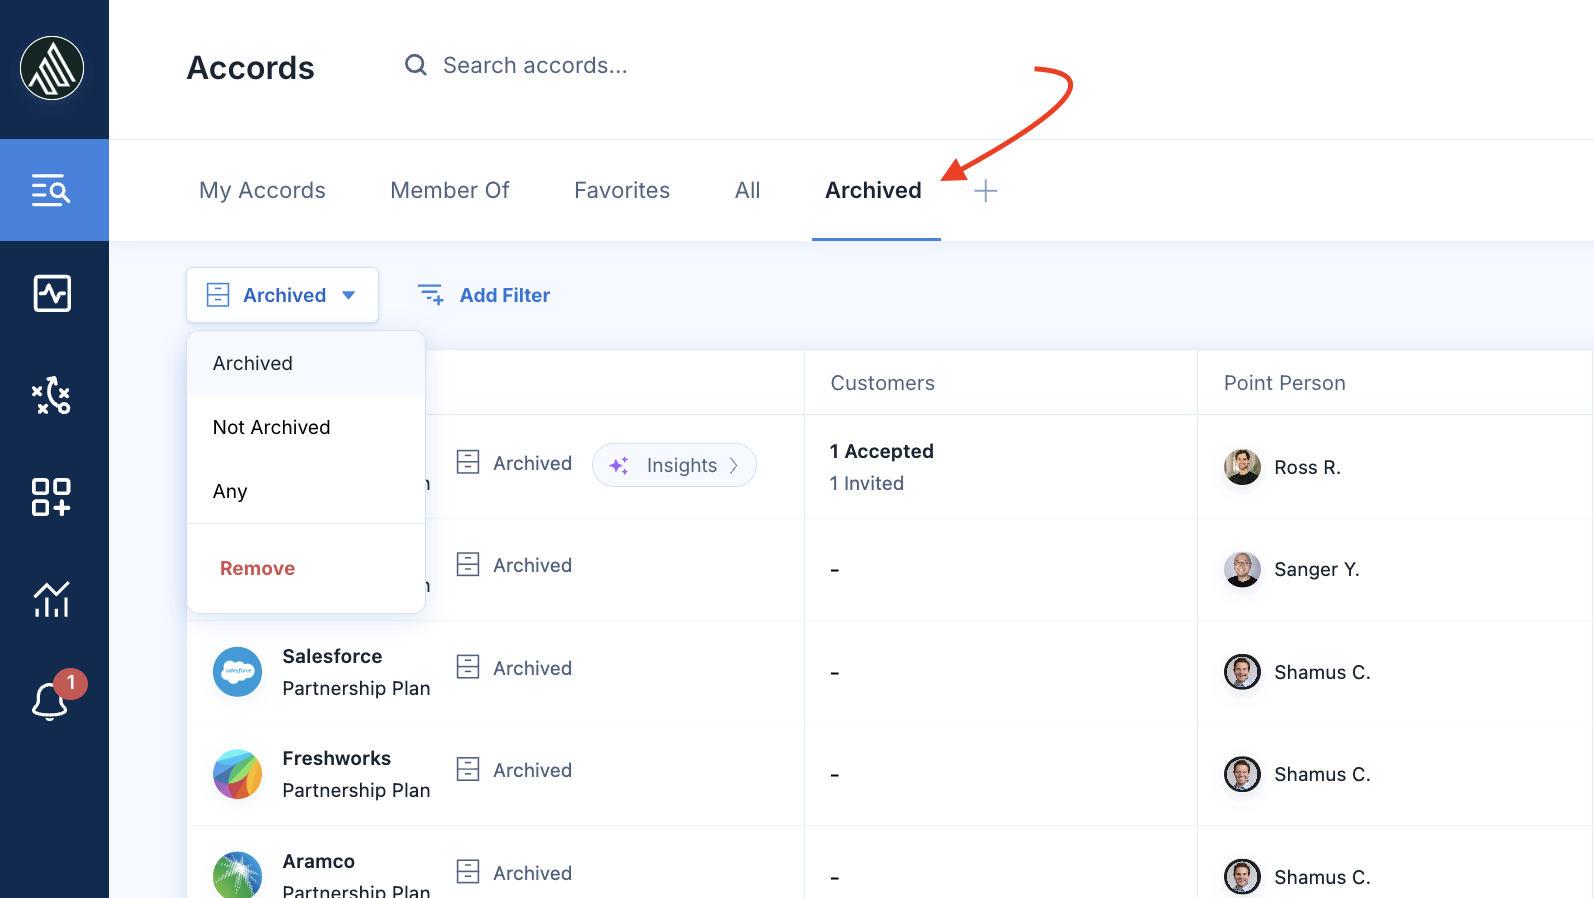Switch to the My Accords tab
1594x898 pixels.
pyautogui.click(x=262, y=190)
